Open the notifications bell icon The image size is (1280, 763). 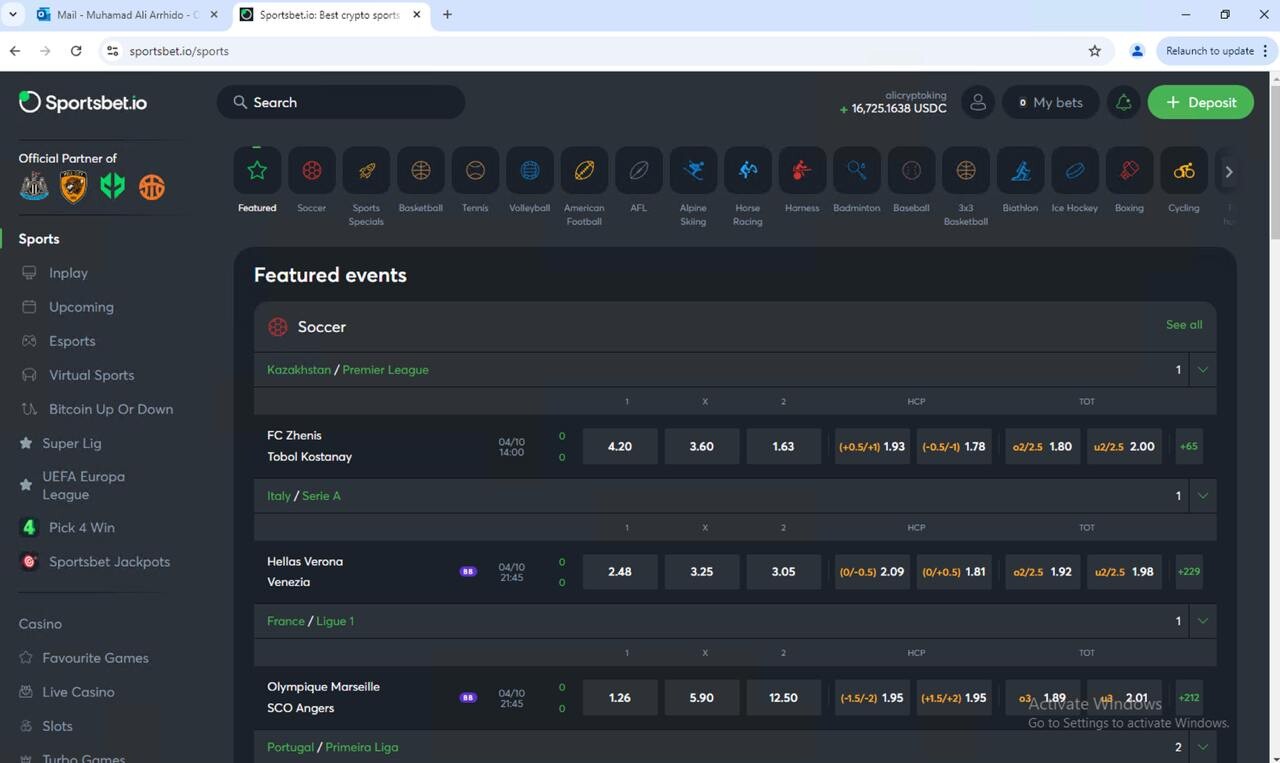coord(1124,102)
